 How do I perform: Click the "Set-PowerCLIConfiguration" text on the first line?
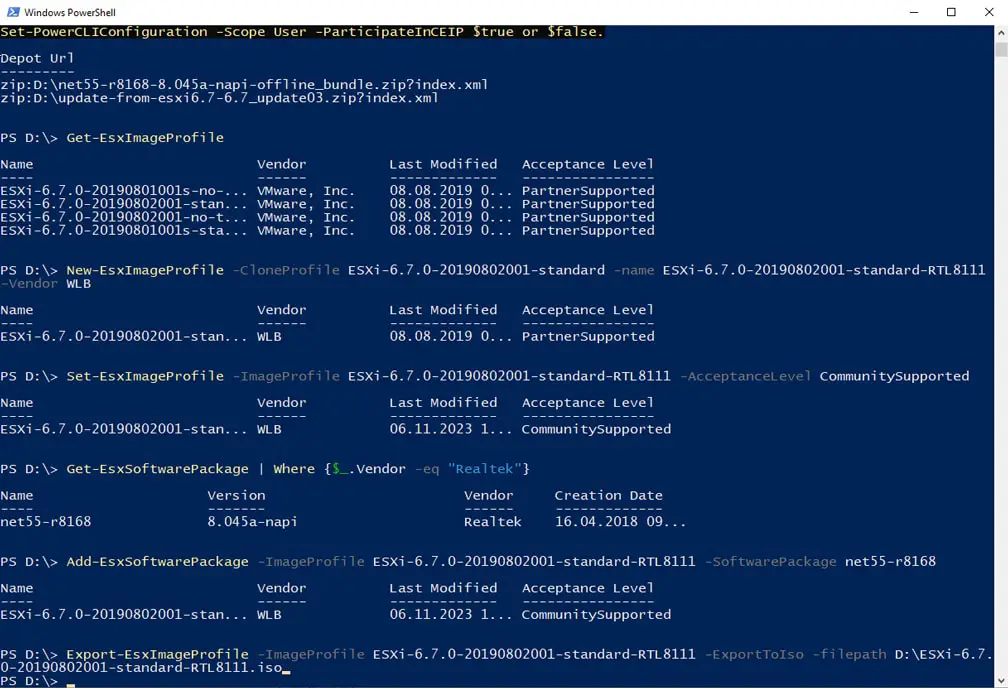pyautogui.click(x=104, y=32)
